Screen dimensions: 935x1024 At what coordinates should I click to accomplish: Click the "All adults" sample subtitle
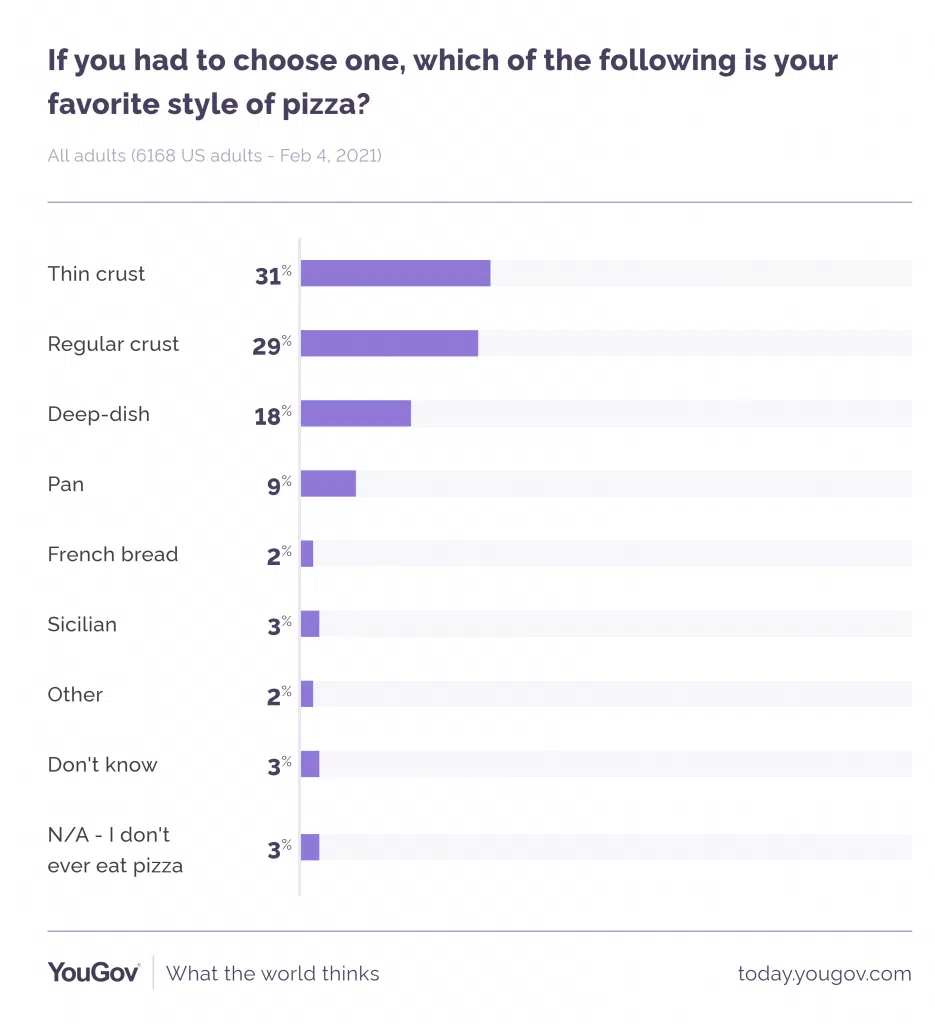[214, 156]
